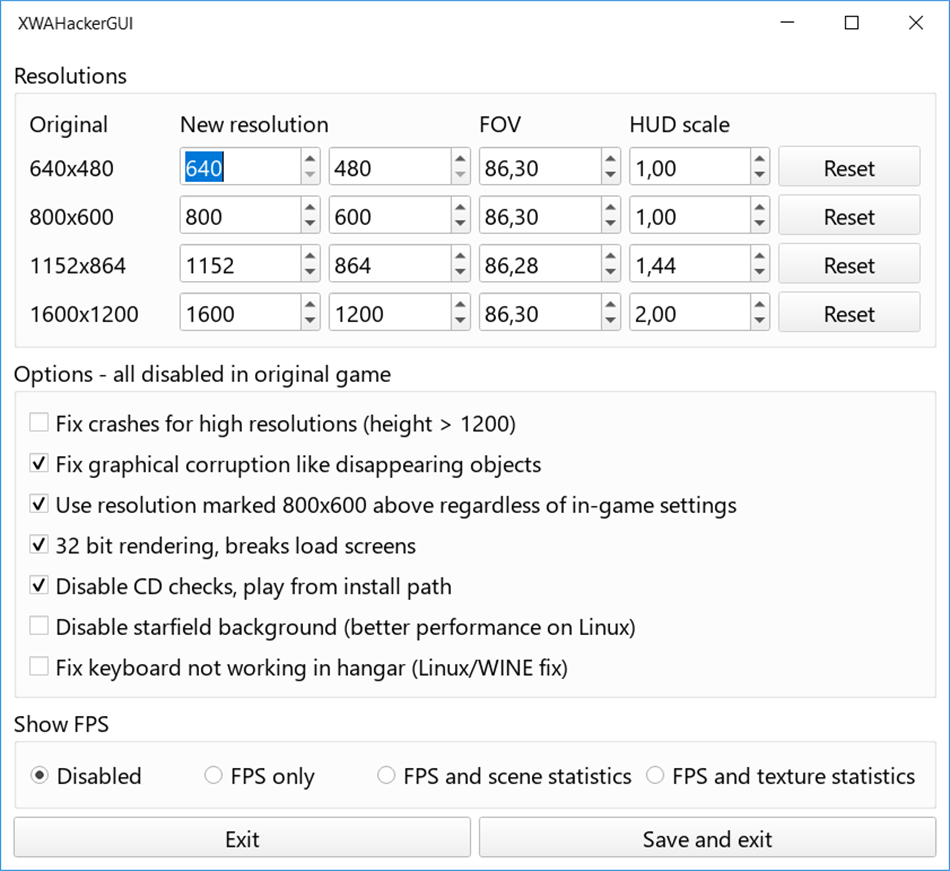
Task: Increase 1152x864 row FOV 86,28 with up arrow
Action: tap(610, 256)
